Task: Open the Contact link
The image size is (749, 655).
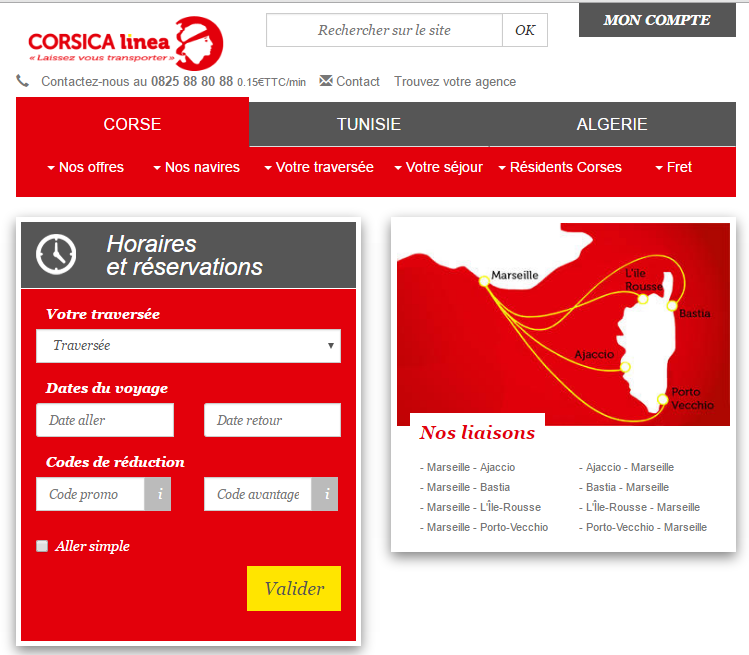Action: coord(358,82)
